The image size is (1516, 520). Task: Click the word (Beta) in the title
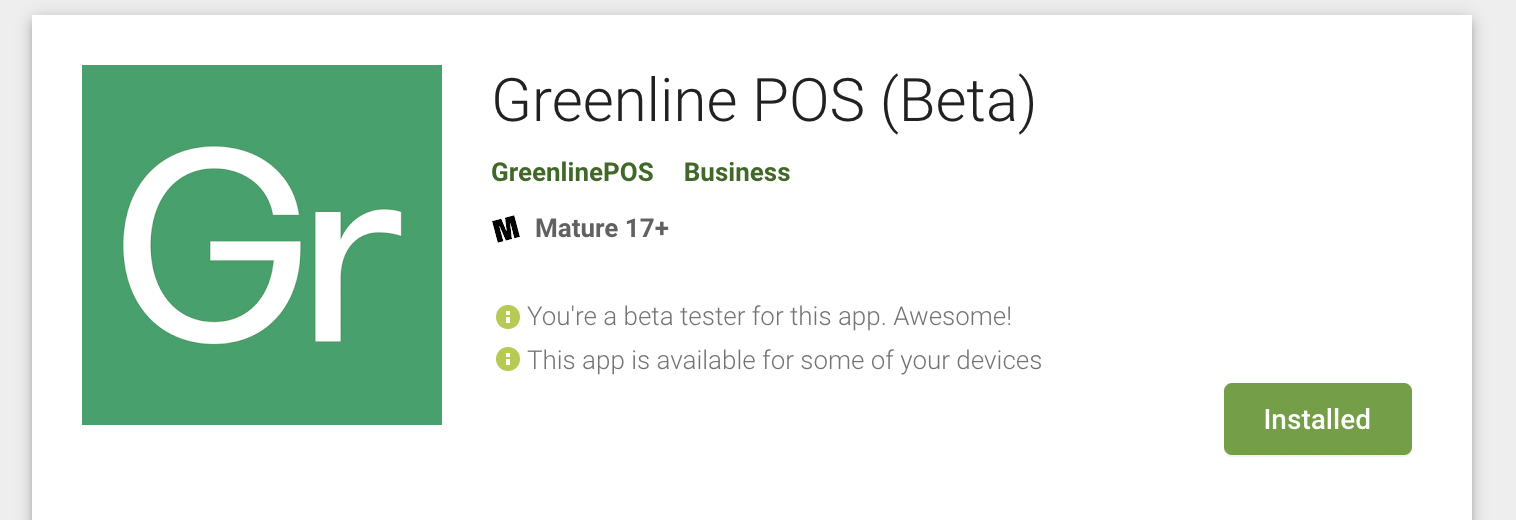click(958, 101)
